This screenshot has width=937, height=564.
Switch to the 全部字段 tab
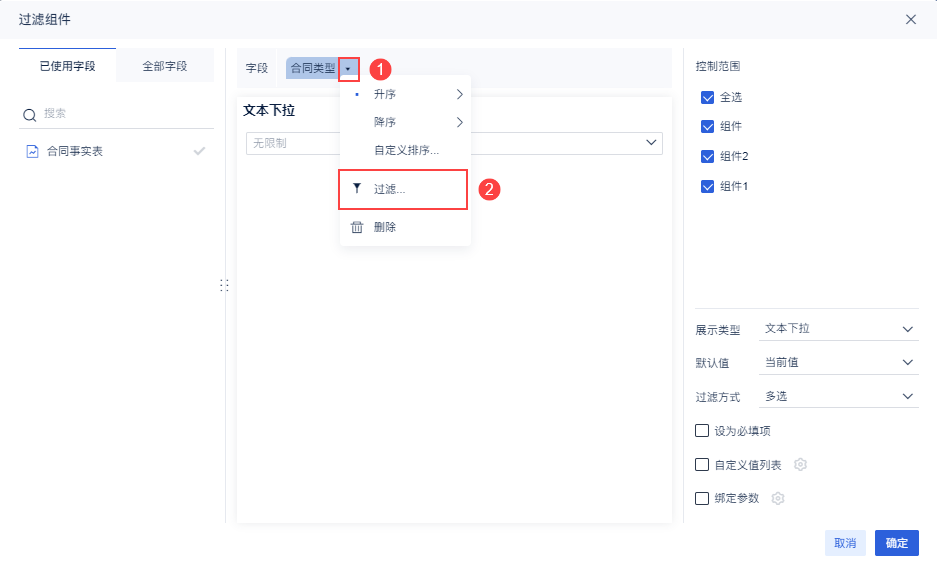[165, 66]
